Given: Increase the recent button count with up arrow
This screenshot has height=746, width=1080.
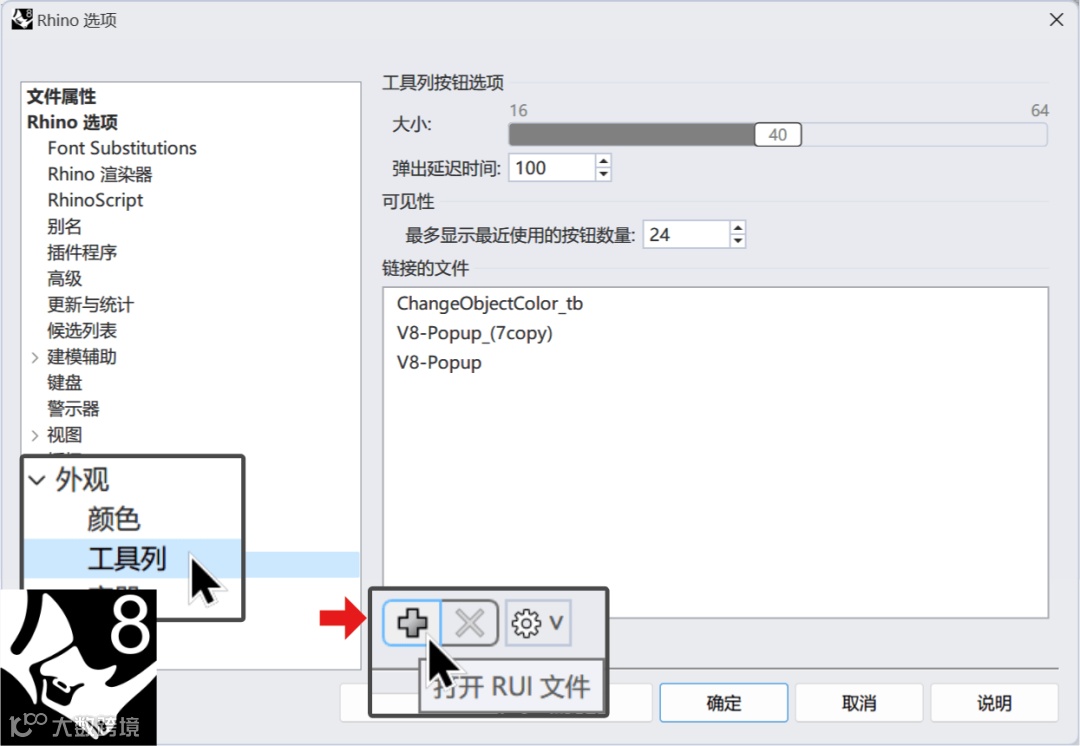Looking at the screenshot, I should (738, 228).
